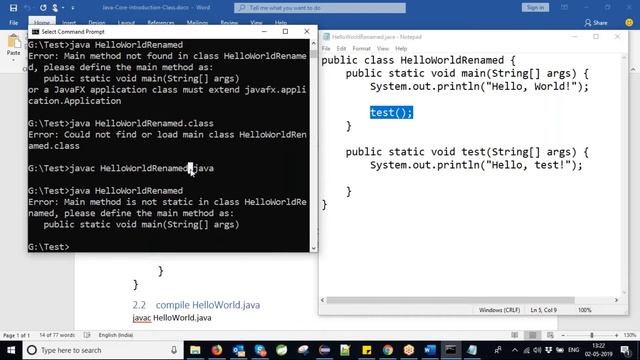Open Google Chrome from the taskbar
This screenshot has width=640, height=360.
388,350
